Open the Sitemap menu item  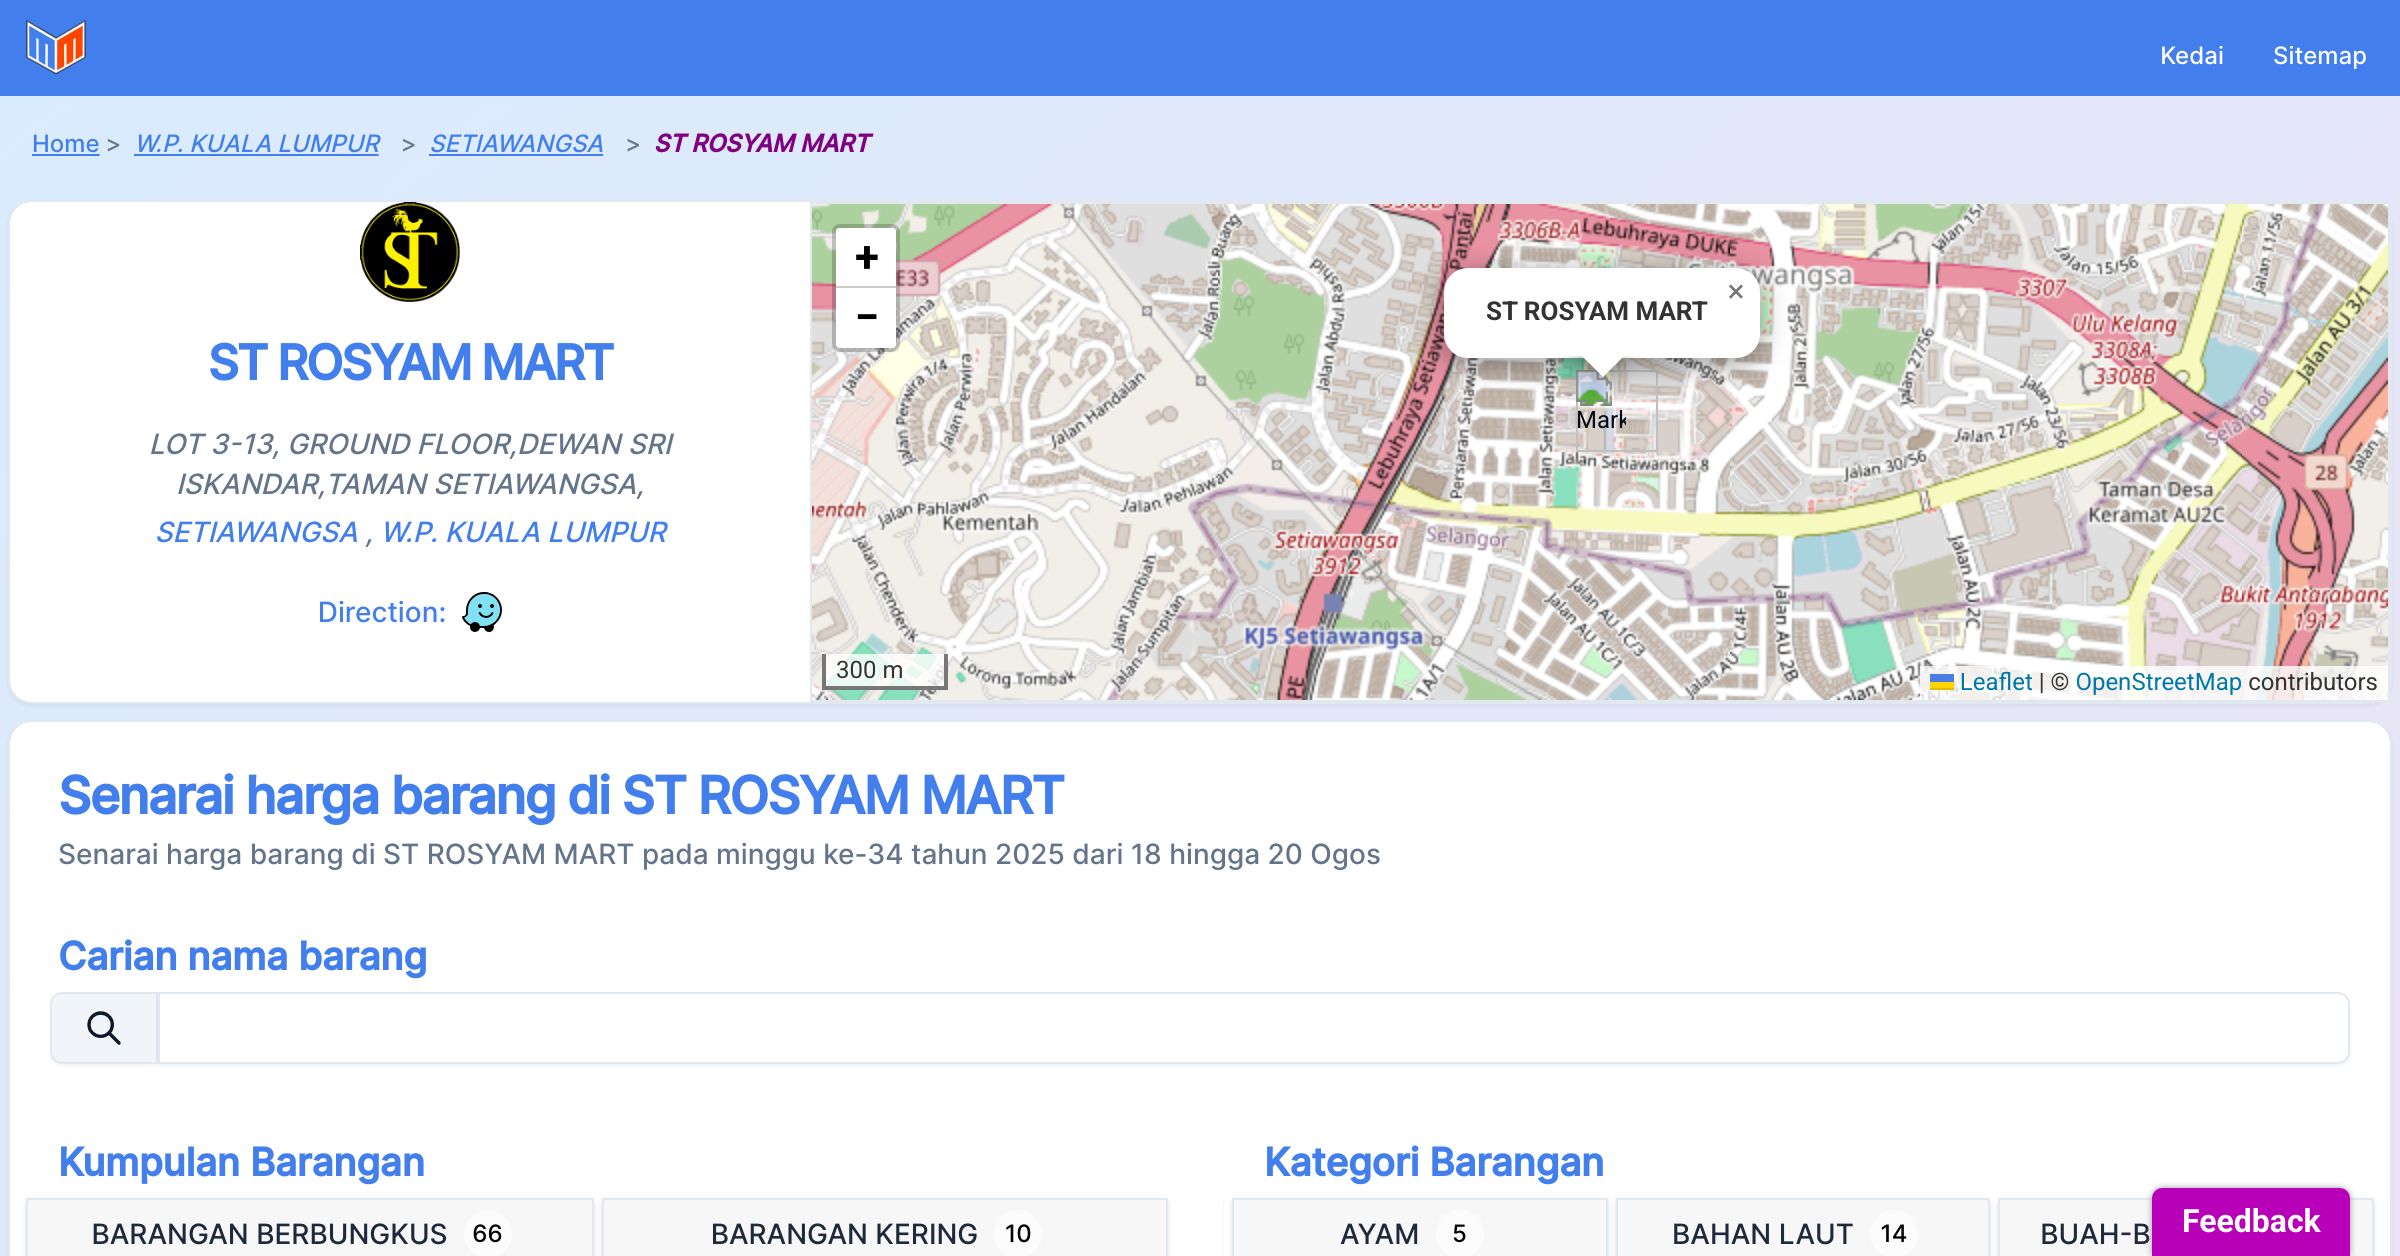click(x=2319, y=55)
